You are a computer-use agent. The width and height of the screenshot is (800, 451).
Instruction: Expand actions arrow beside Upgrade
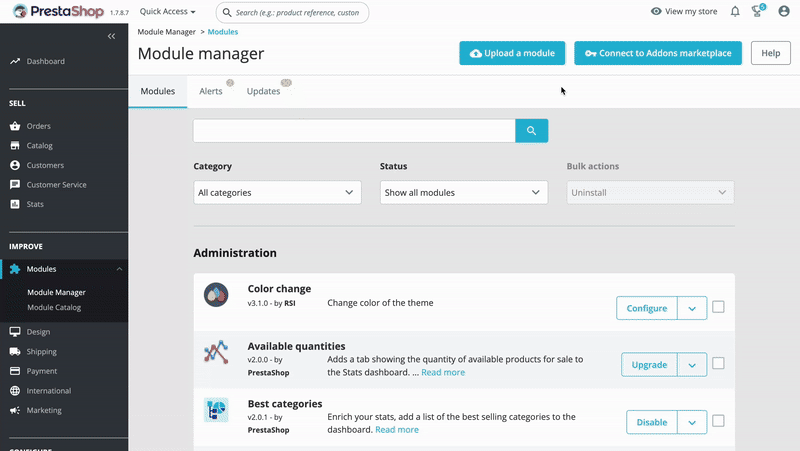692,365
